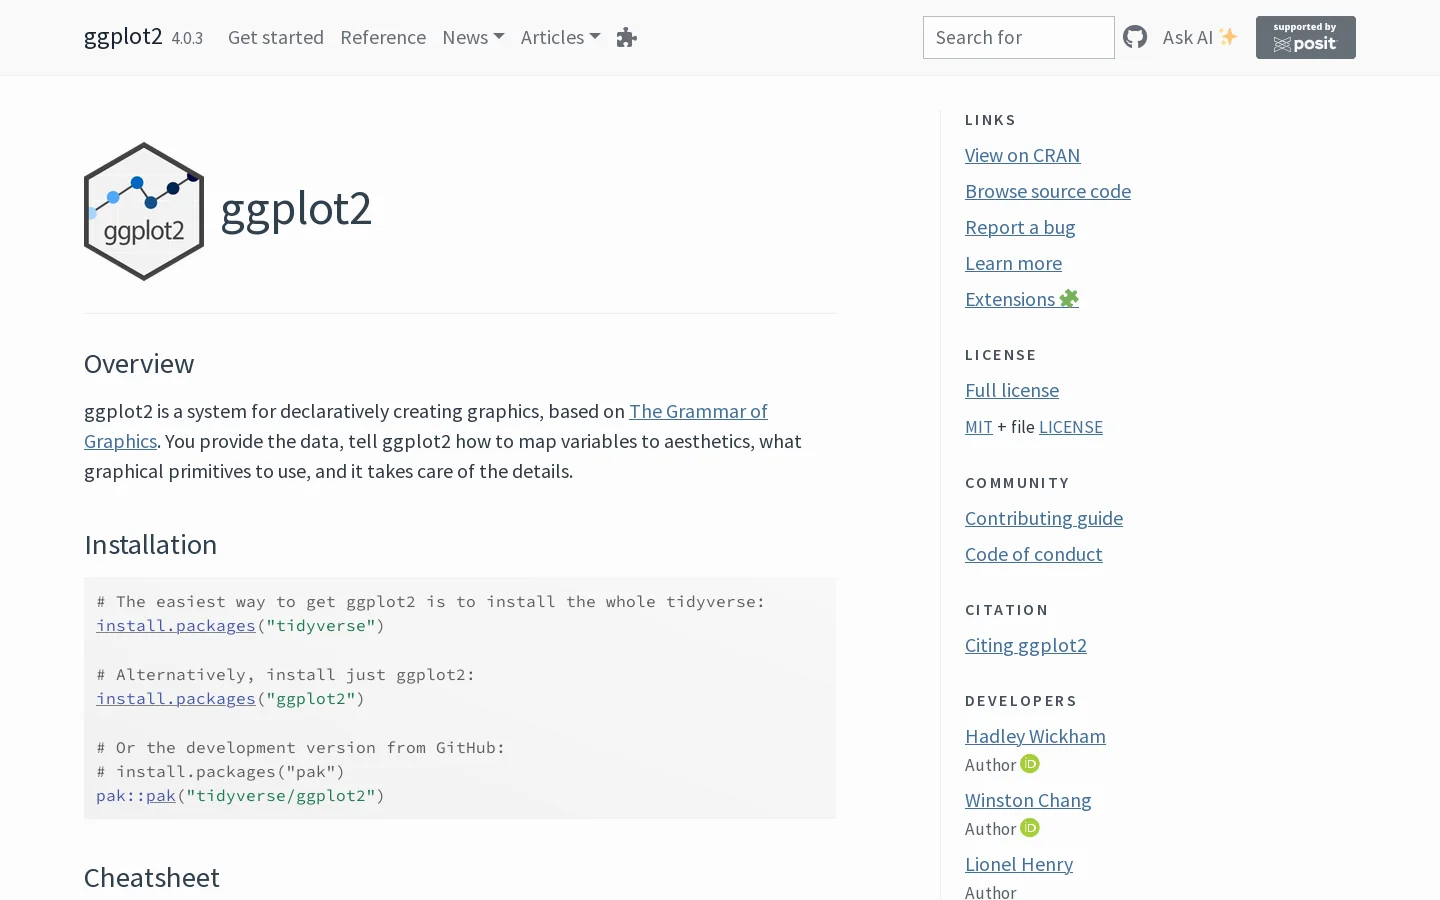Viewport: 1440px width, 900px height.
Task: Open the Contributing guide link
Action: pos(1044,518)
